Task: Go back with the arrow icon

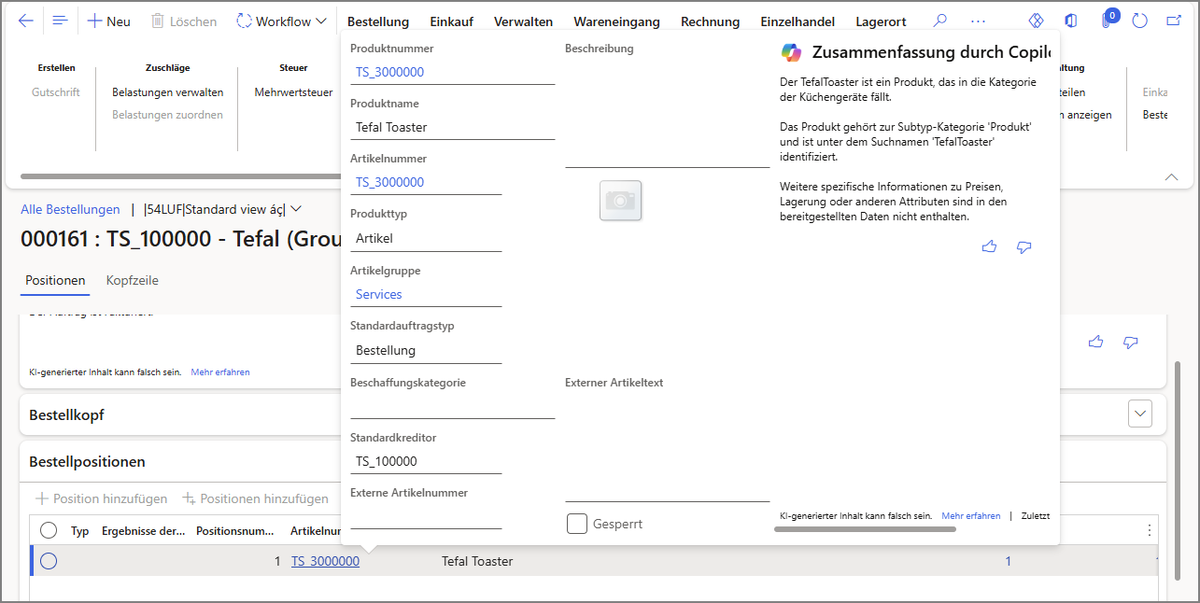Action: (26, 21)
